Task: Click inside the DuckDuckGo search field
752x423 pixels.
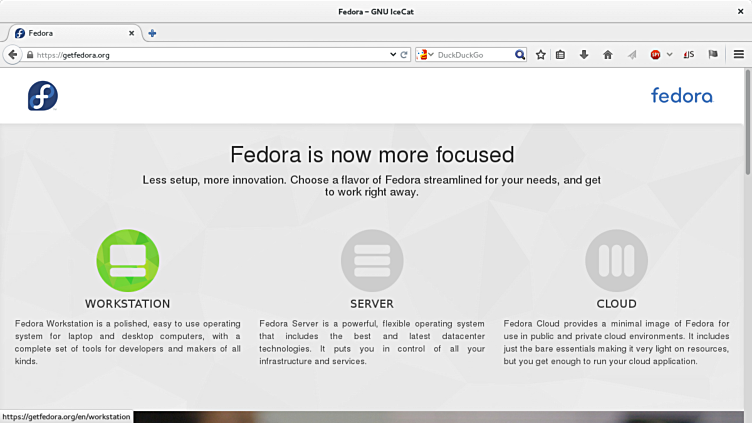Action: click(x=475, y=55)
